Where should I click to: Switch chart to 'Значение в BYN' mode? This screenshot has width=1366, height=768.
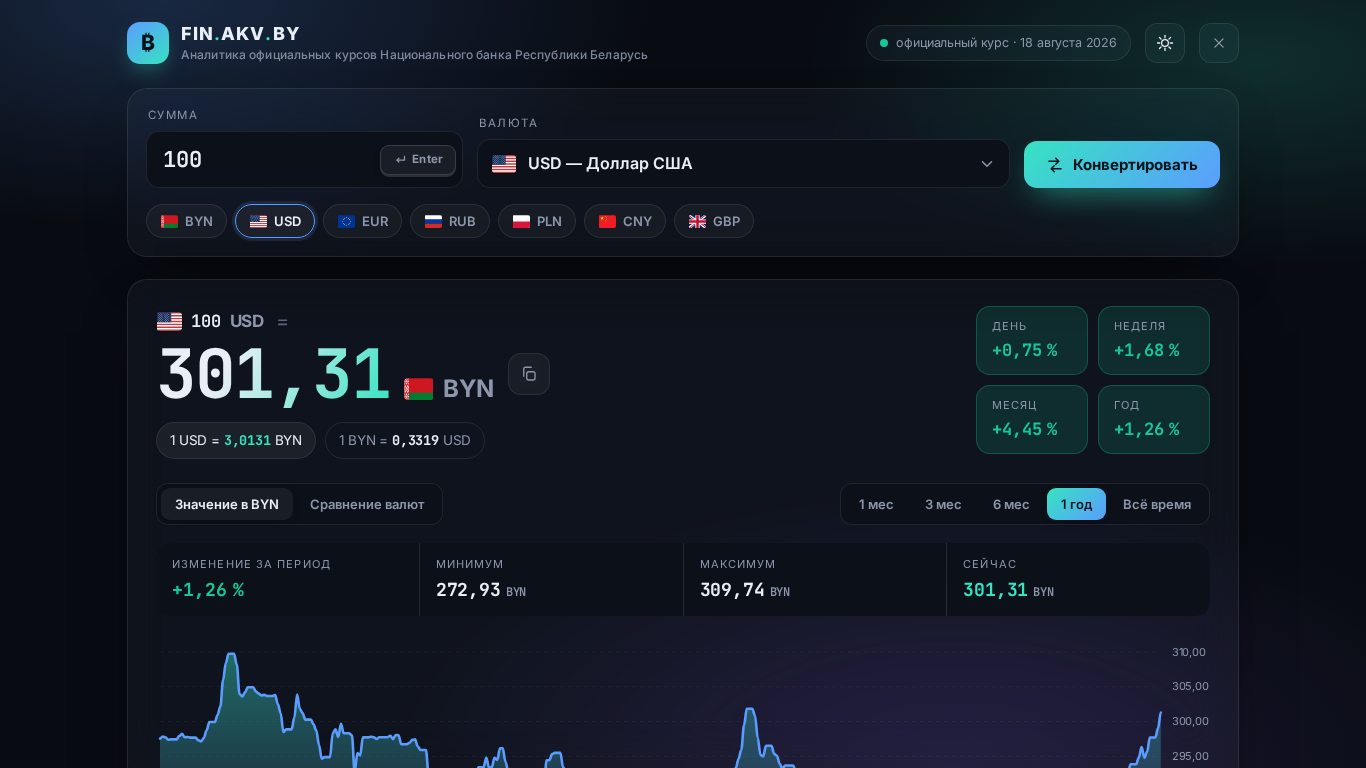point(227,504)
